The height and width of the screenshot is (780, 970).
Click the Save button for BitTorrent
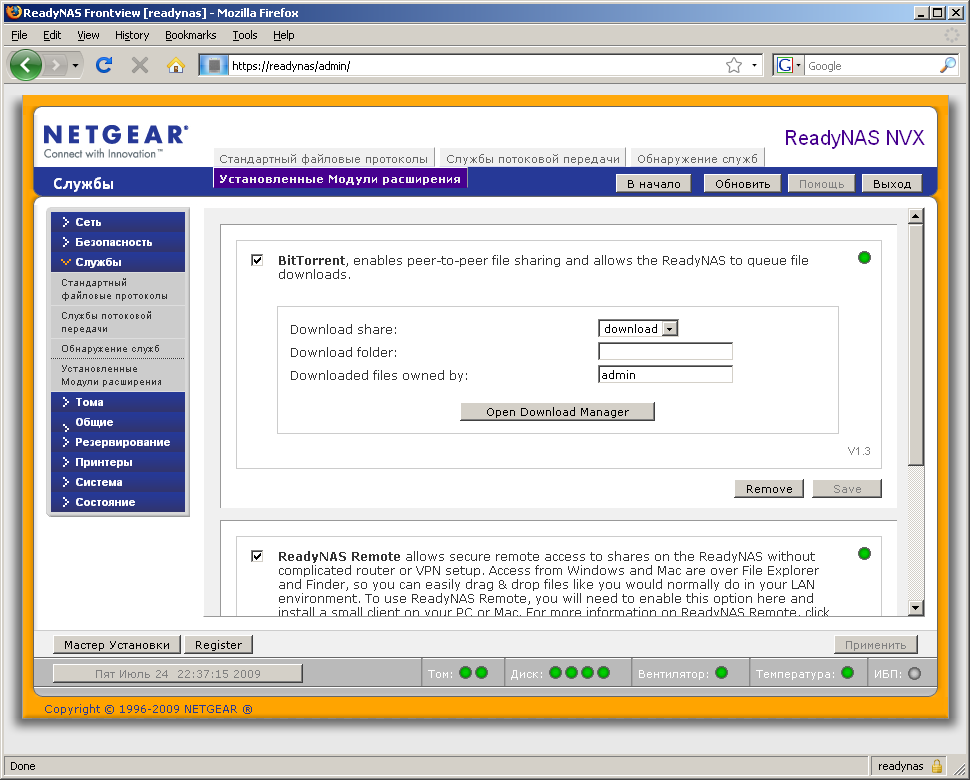coord(847,489)
